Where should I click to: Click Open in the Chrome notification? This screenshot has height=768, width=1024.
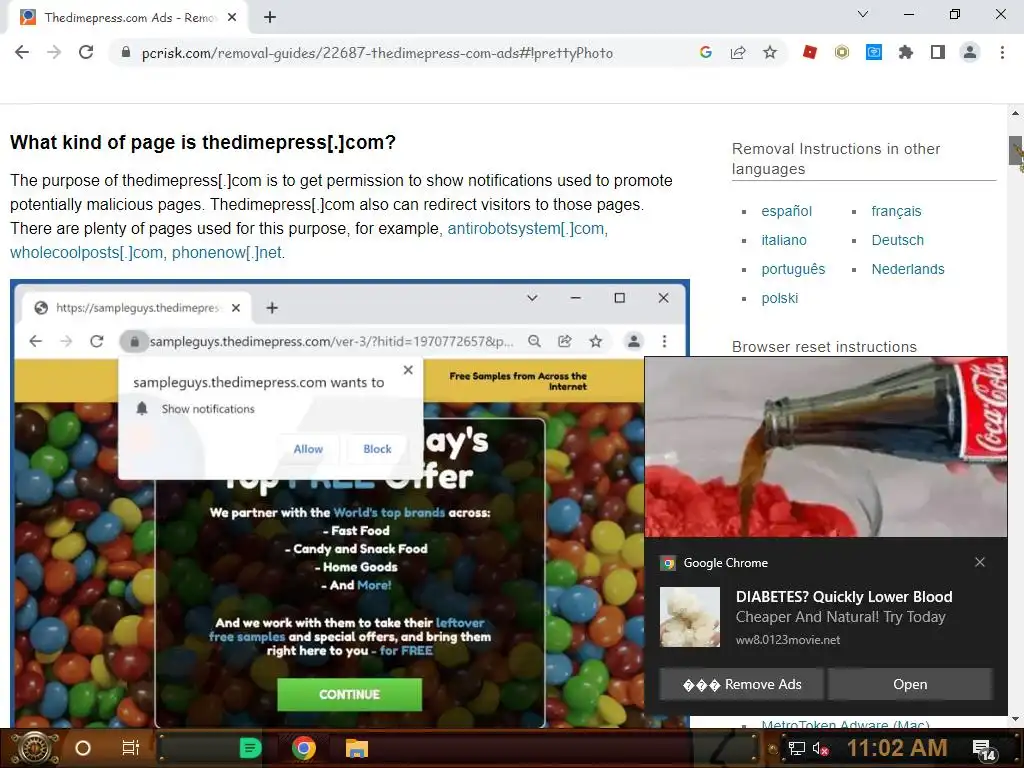[x=910, y=684]
